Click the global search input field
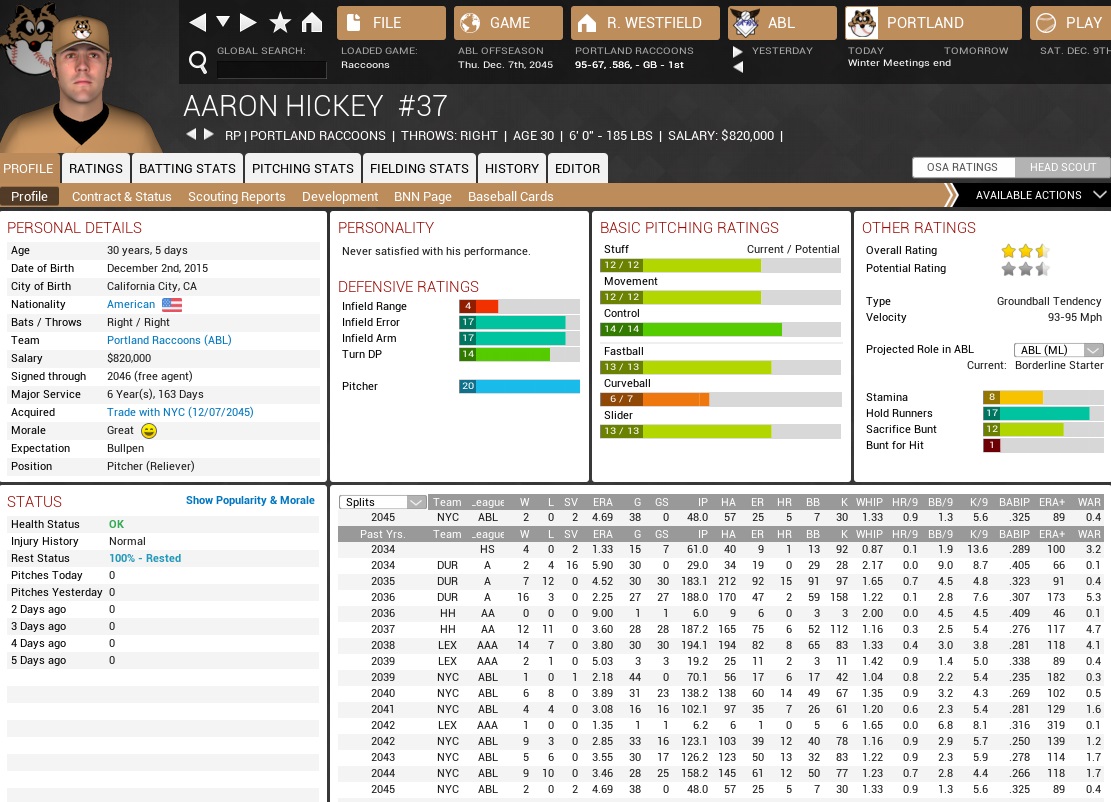The image size is (1111, 802). [x=271, y=69]
